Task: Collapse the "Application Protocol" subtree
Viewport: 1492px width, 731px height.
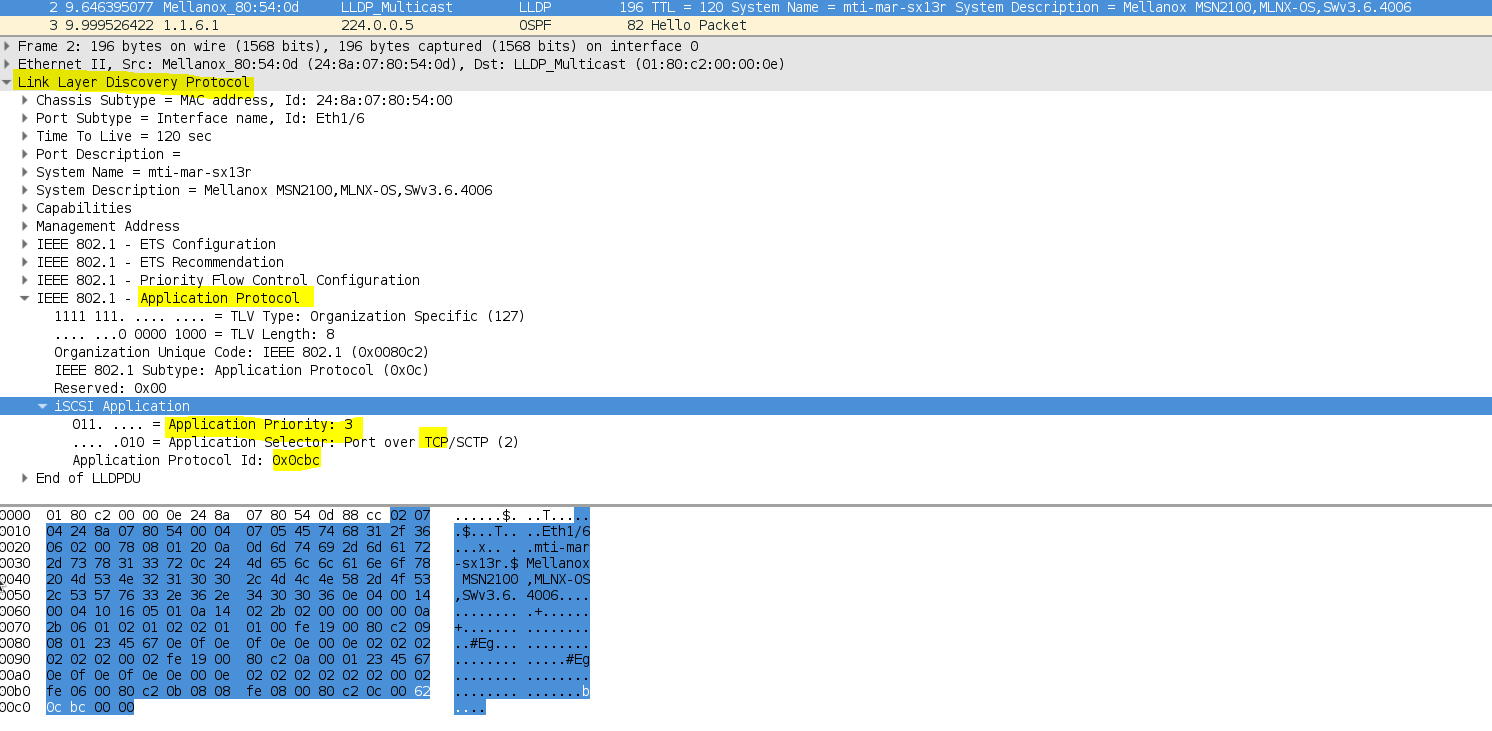Action: coord(24,298)
